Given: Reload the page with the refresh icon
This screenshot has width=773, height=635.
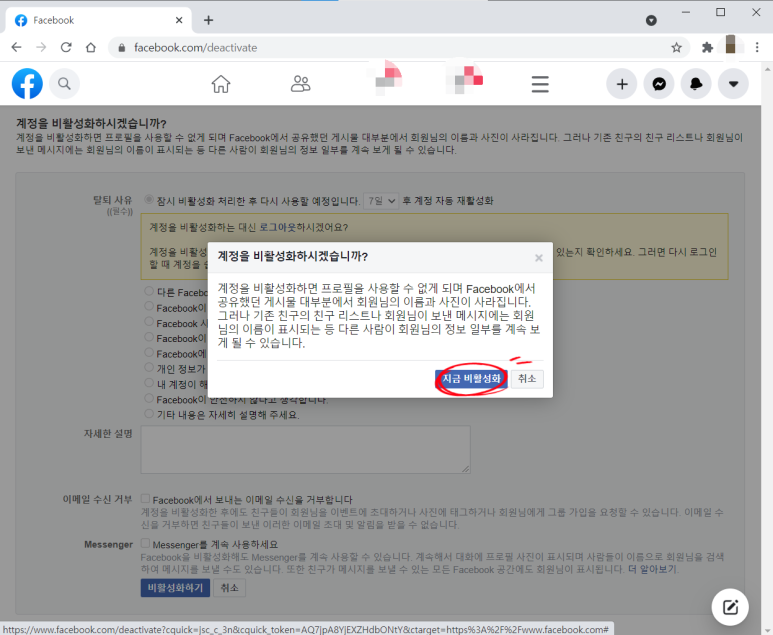Looking at the screenshot, I should pyautogui.click(x=66, y=47).
